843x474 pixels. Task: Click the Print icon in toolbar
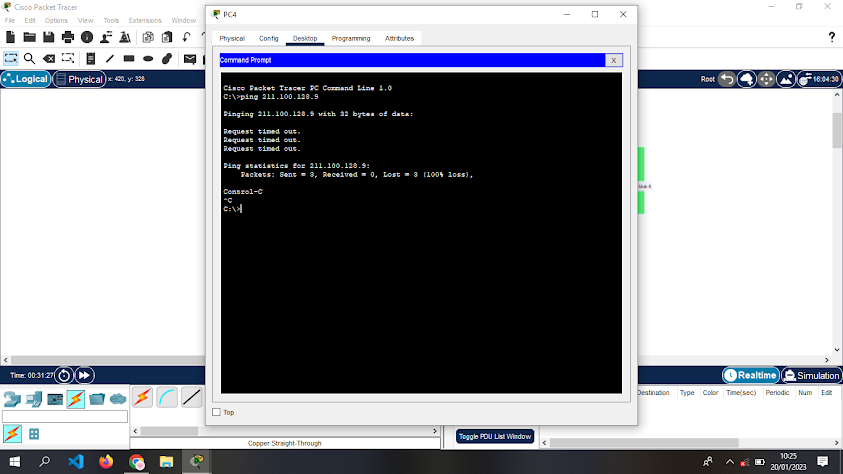[68, 37]
